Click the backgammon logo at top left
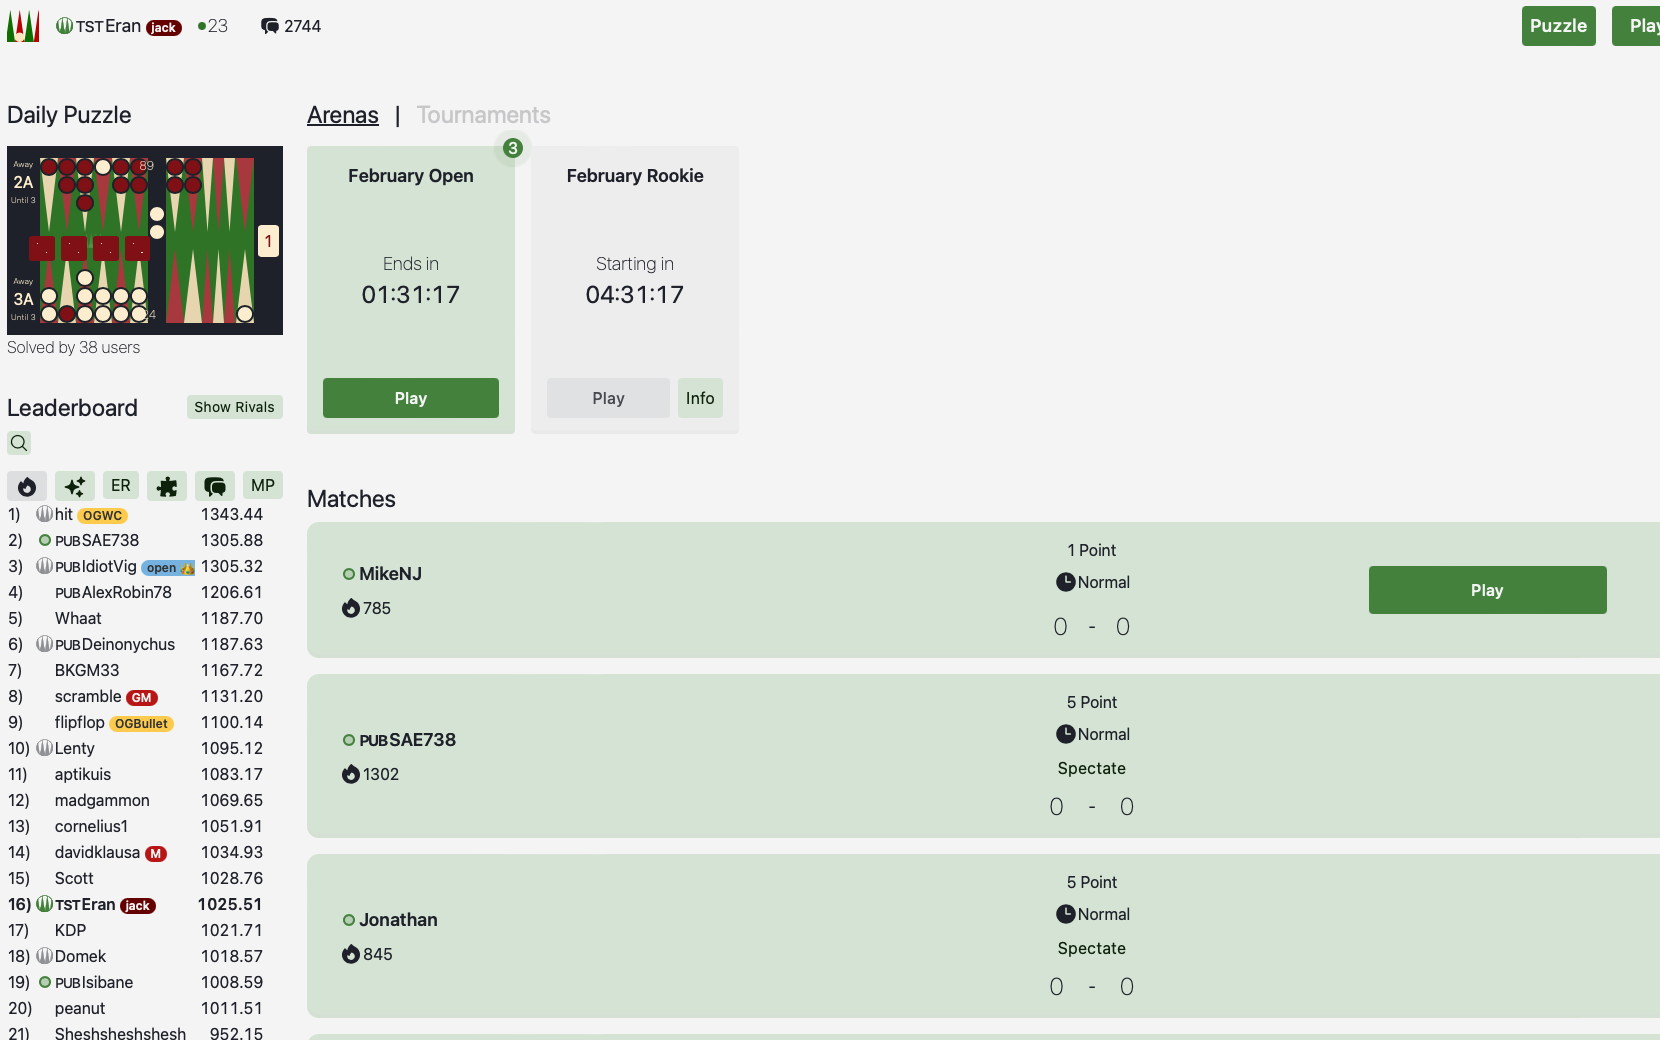The height and width of the screenshot is (1040, 1660). [23, 26]
